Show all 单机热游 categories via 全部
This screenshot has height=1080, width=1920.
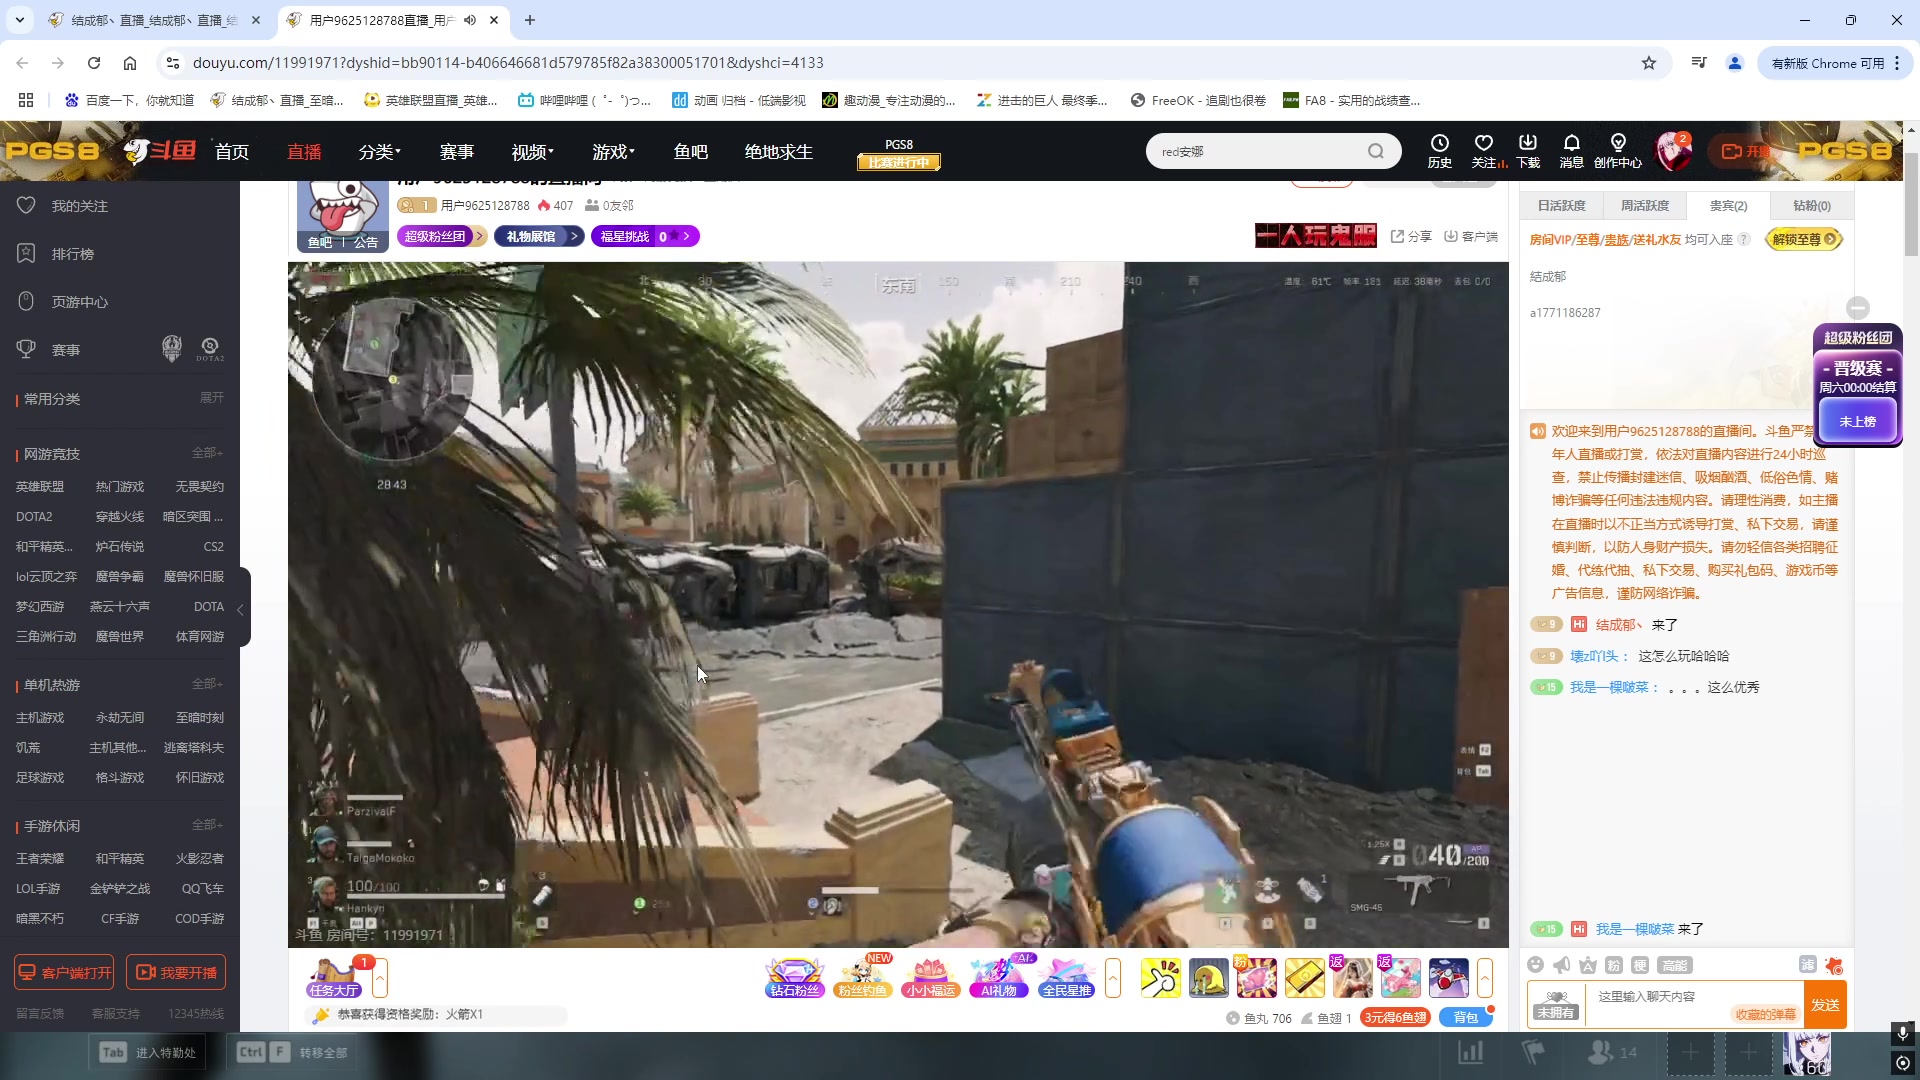coord(208,684)
